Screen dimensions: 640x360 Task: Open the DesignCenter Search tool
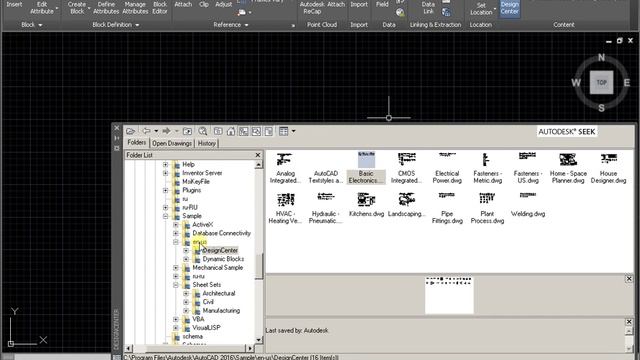(x=202, y=131)
